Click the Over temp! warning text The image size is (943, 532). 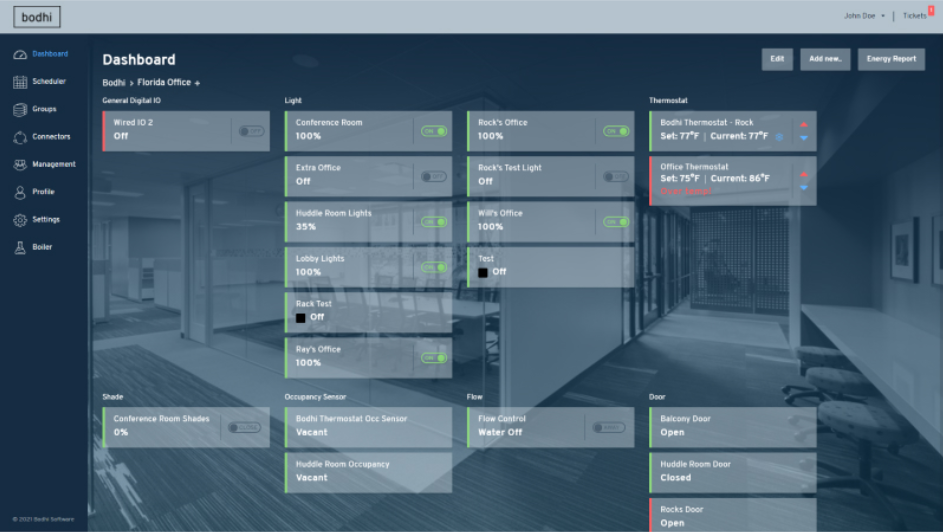tap(686, 192)
